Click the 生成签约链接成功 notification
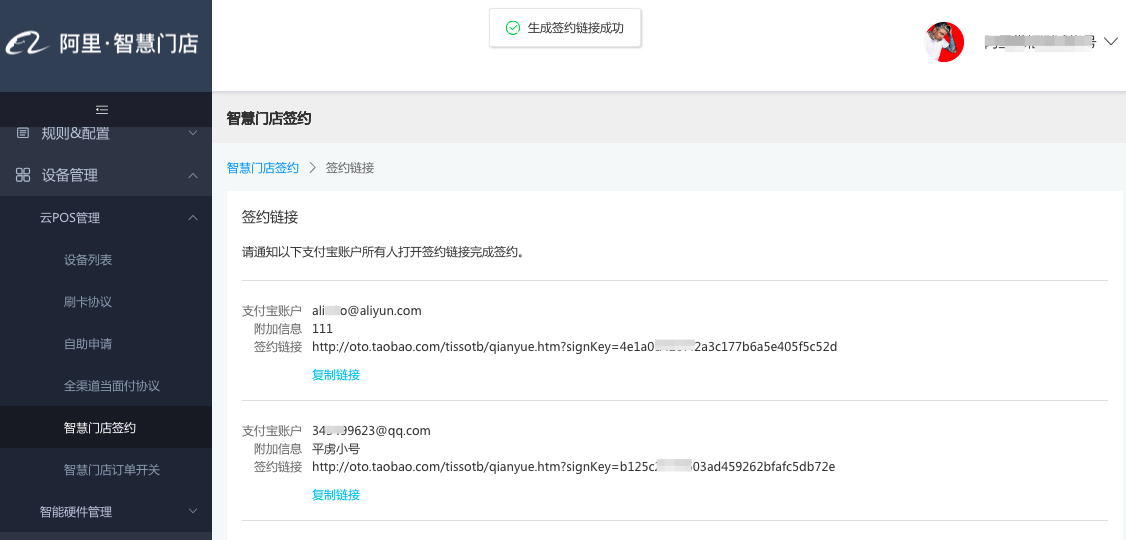Image resolution: width=1126 pixels, height=540 pixels. point(565,28)
